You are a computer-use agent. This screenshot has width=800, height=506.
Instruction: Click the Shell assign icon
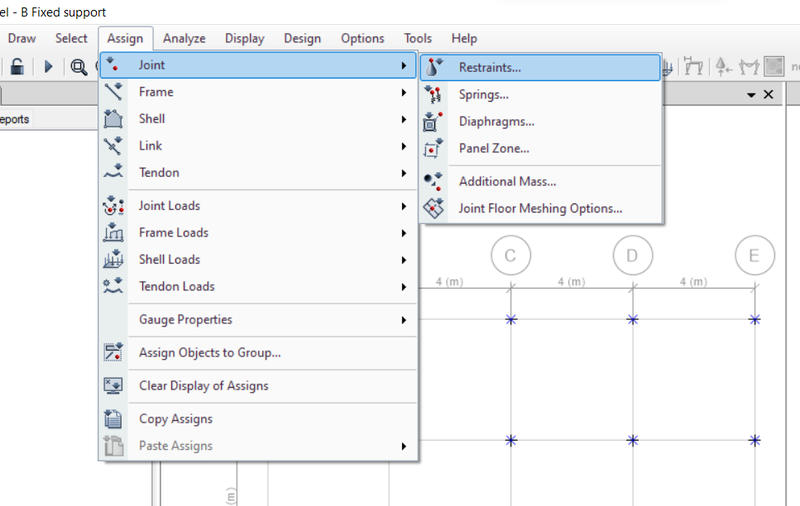coord(113,119)
